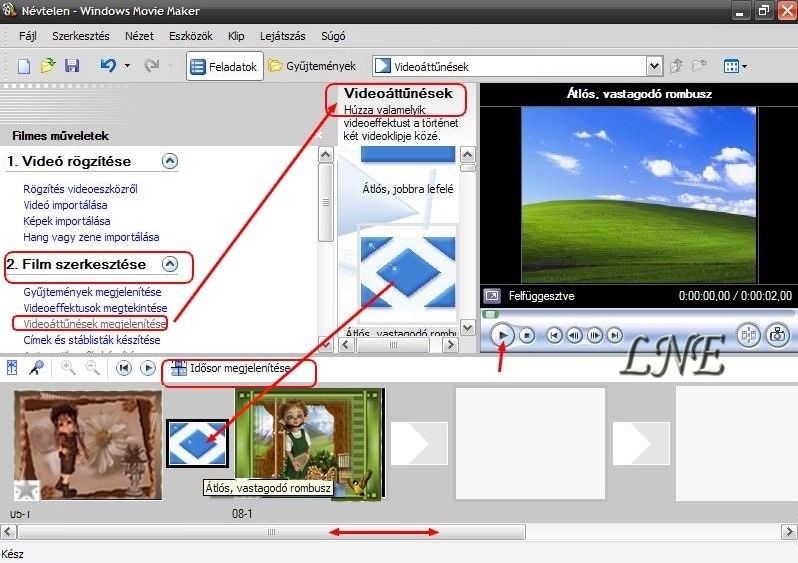Click the task pane scroll-up arrow
The image size is (798, 563).
326,154
